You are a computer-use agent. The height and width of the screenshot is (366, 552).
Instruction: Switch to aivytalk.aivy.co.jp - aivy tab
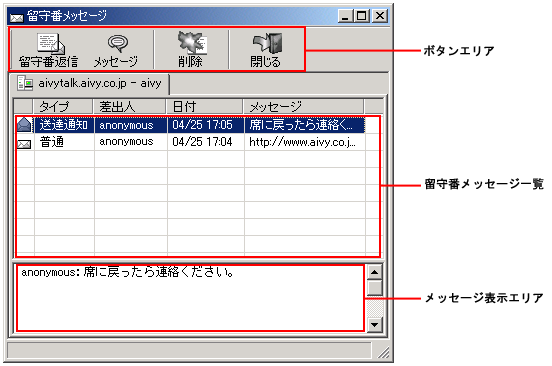click(x=89, y=84)
